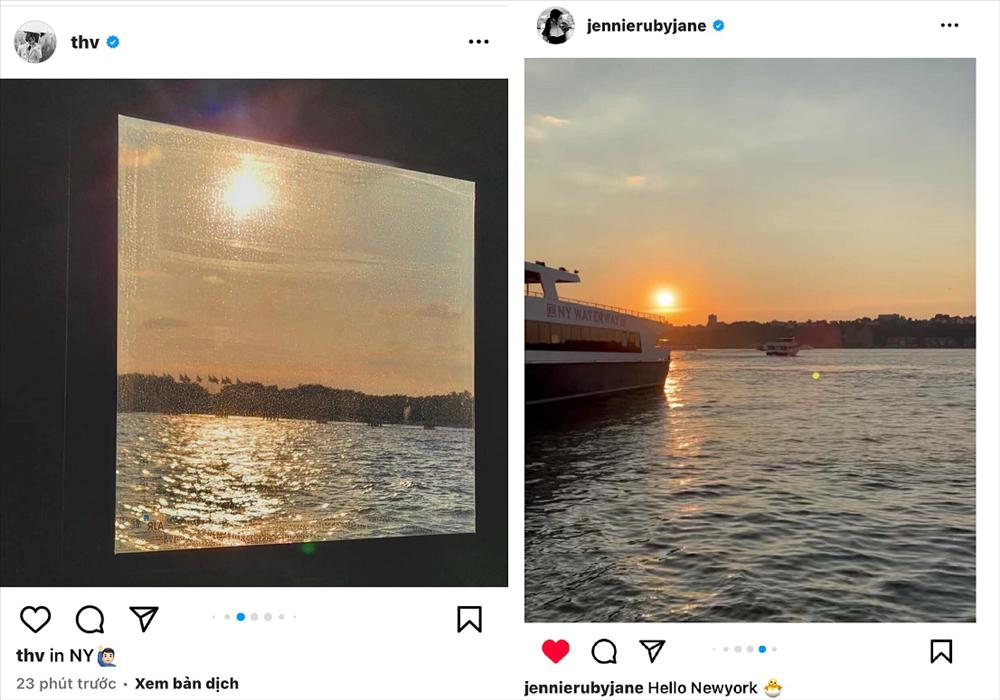Click "Xem bản dịch" to translate the caption
The image size is (1000, 700).
click(187, 684)
